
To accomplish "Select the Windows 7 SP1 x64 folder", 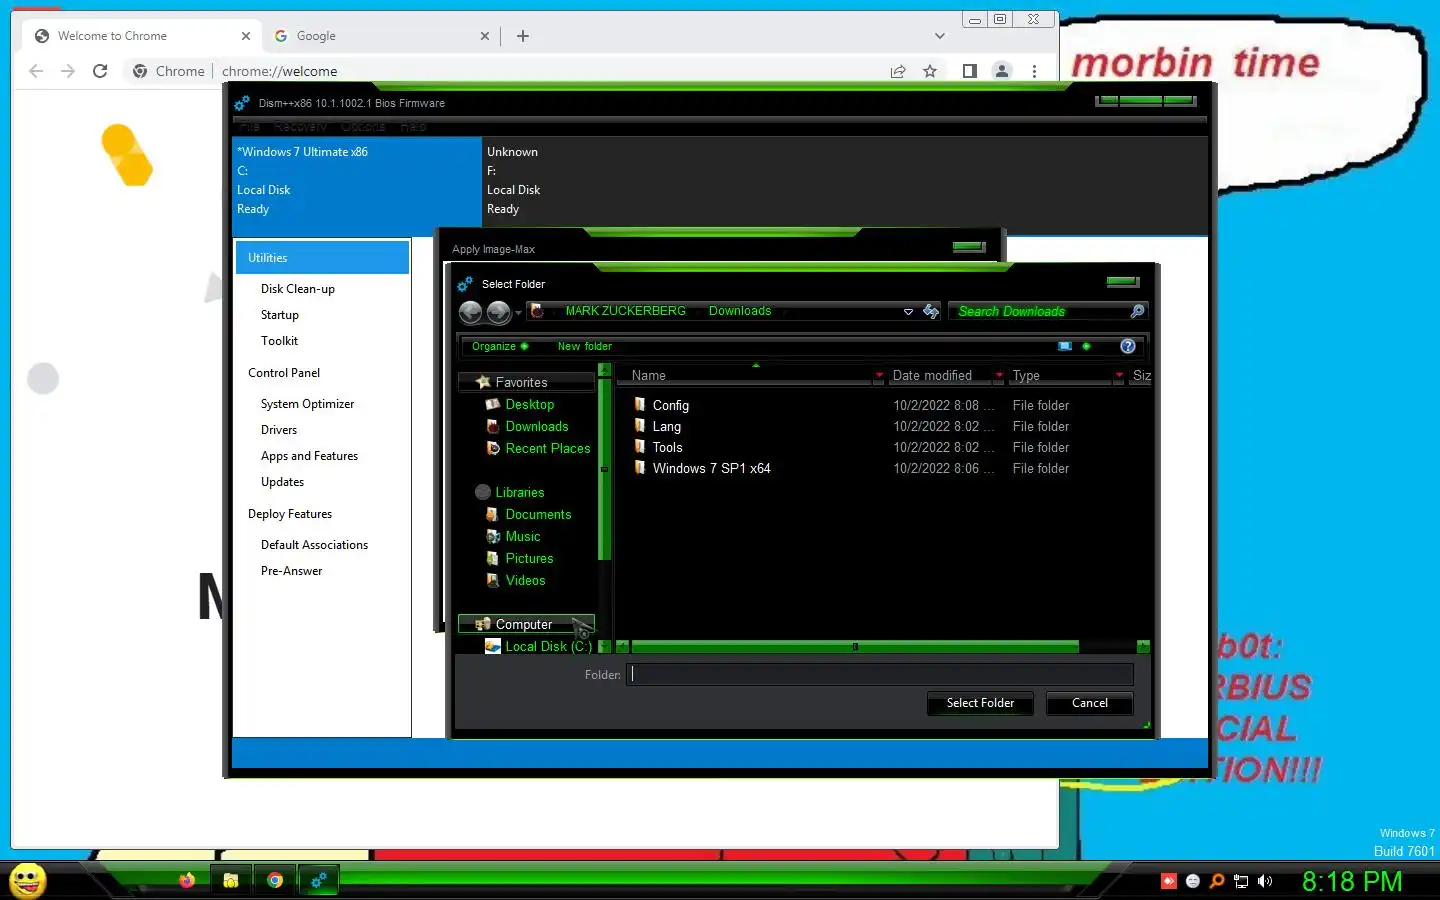I will pos(711,468).
